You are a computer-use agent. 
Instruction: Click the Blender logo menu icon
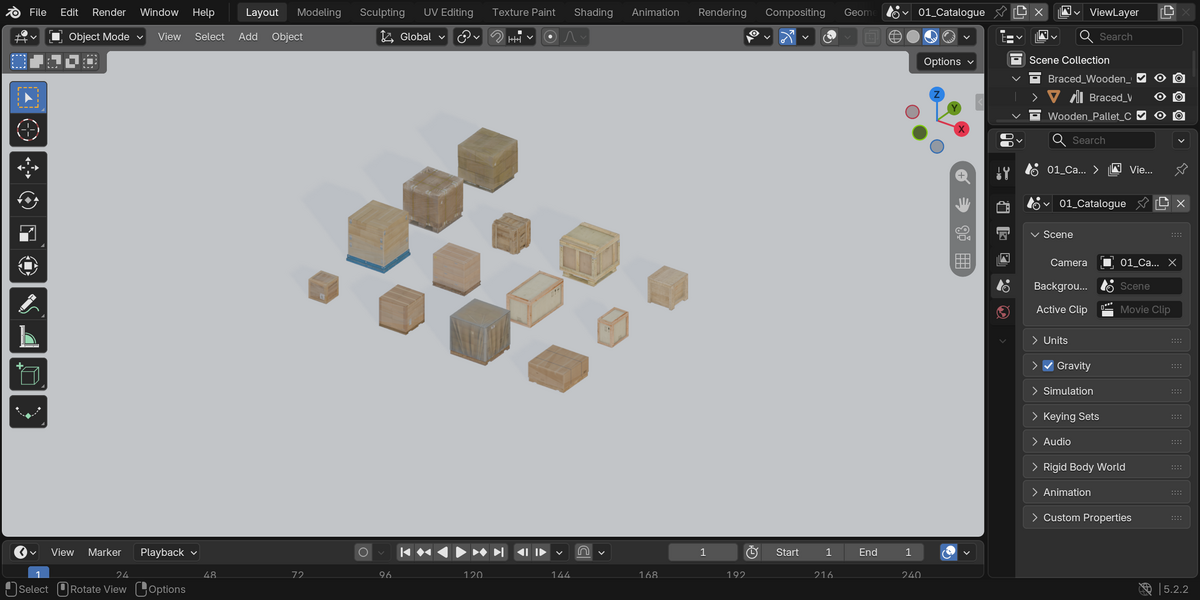[12, 12]
